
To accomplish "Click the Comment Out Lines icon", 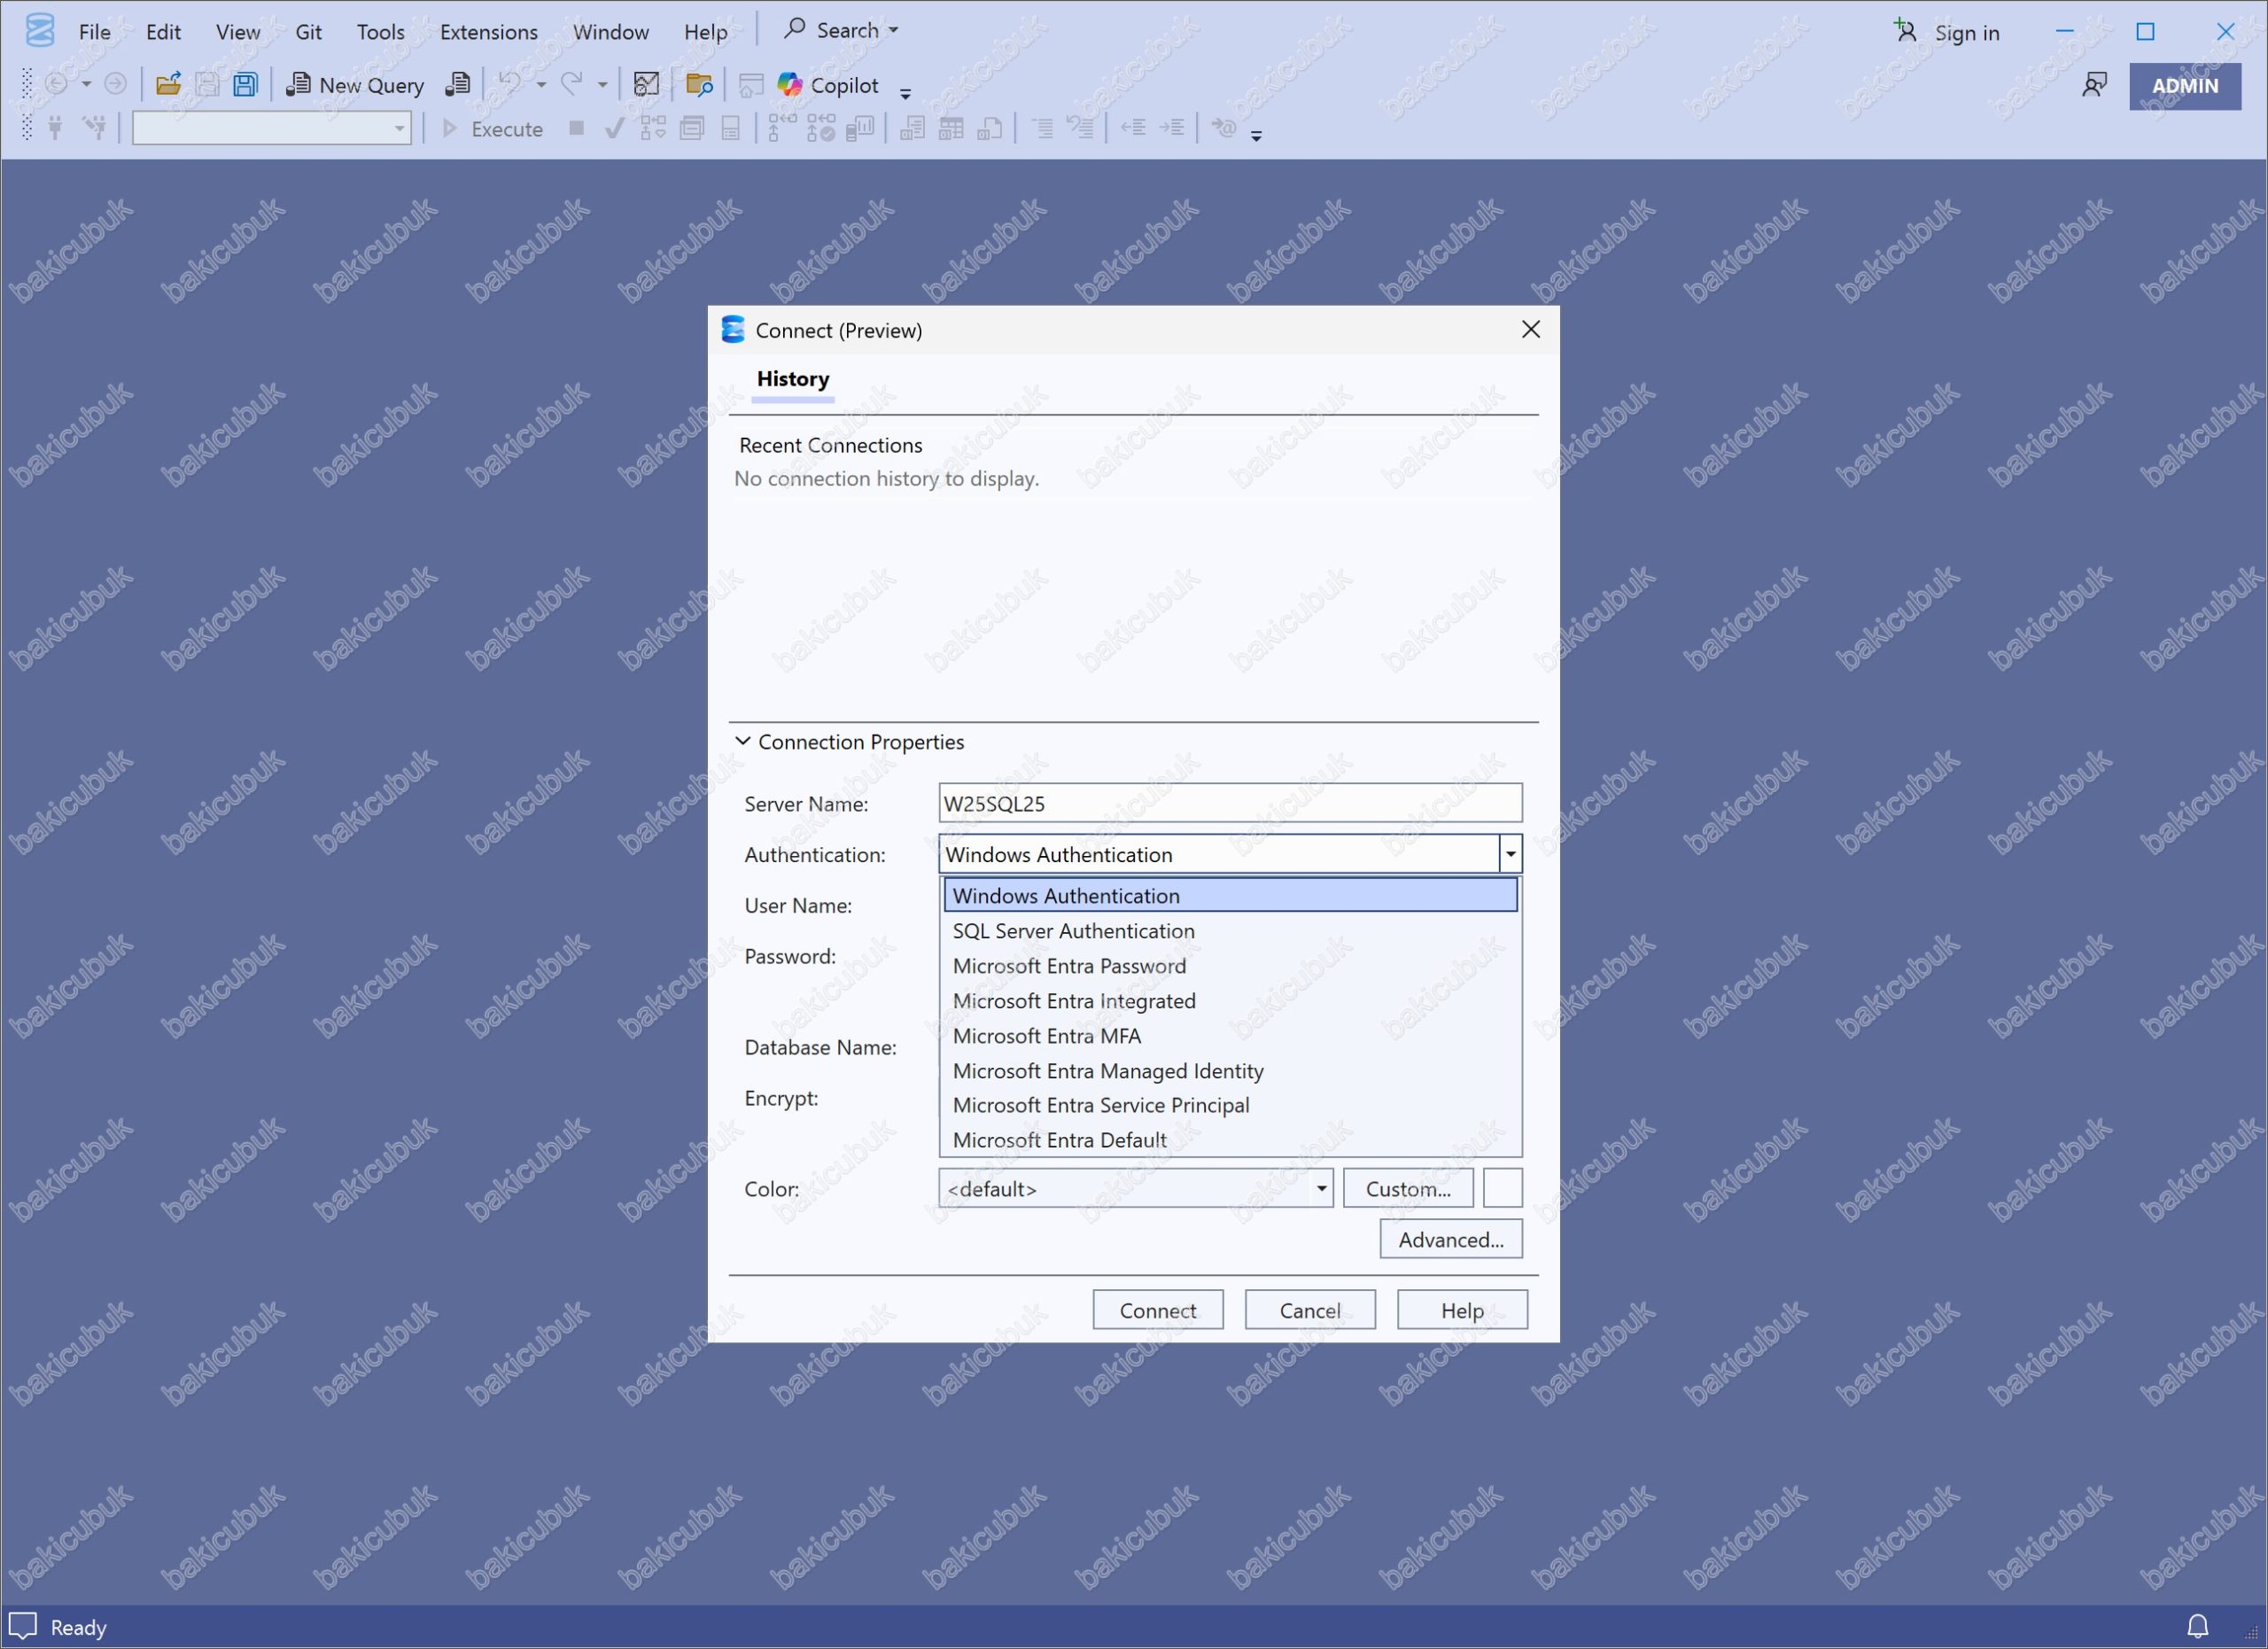I will click(x=1042, y=128).
